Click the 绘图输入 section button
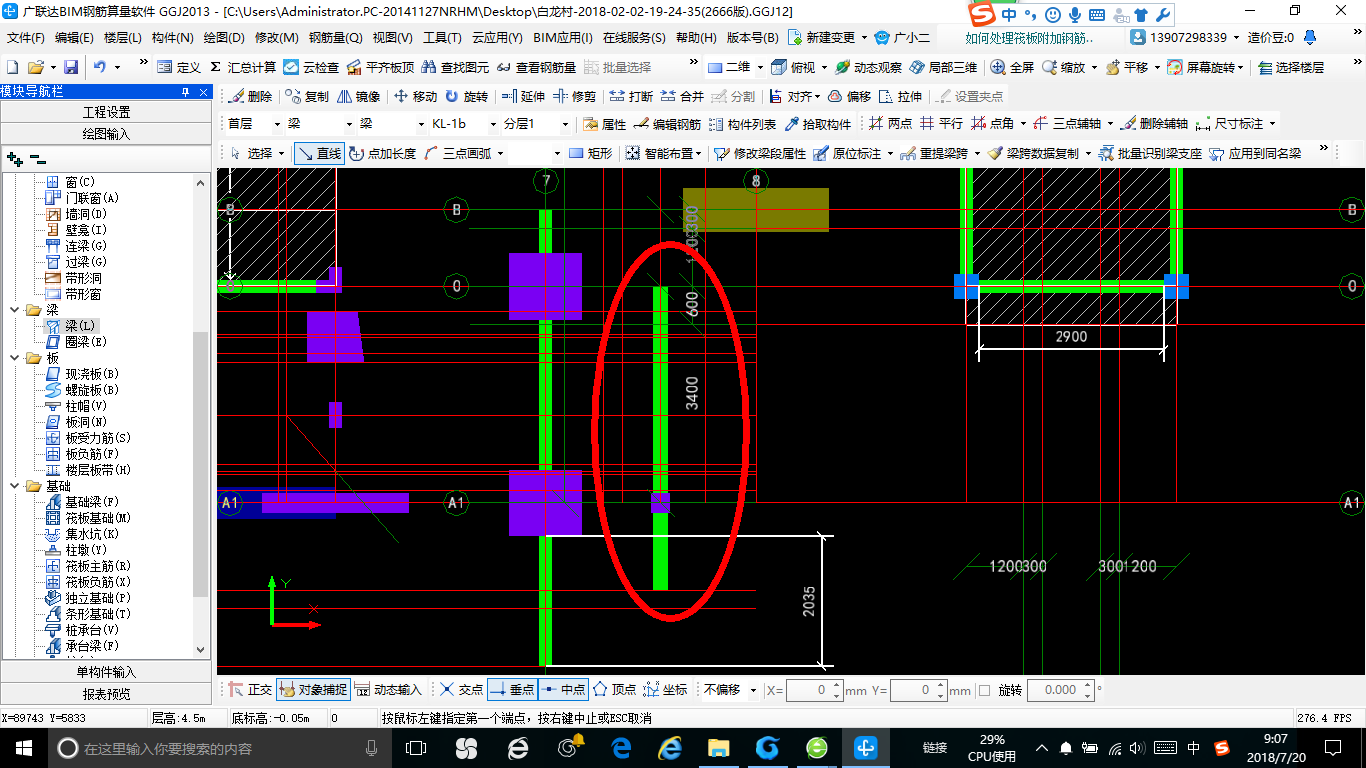1366x768 pixels. [x=106, y=133]
